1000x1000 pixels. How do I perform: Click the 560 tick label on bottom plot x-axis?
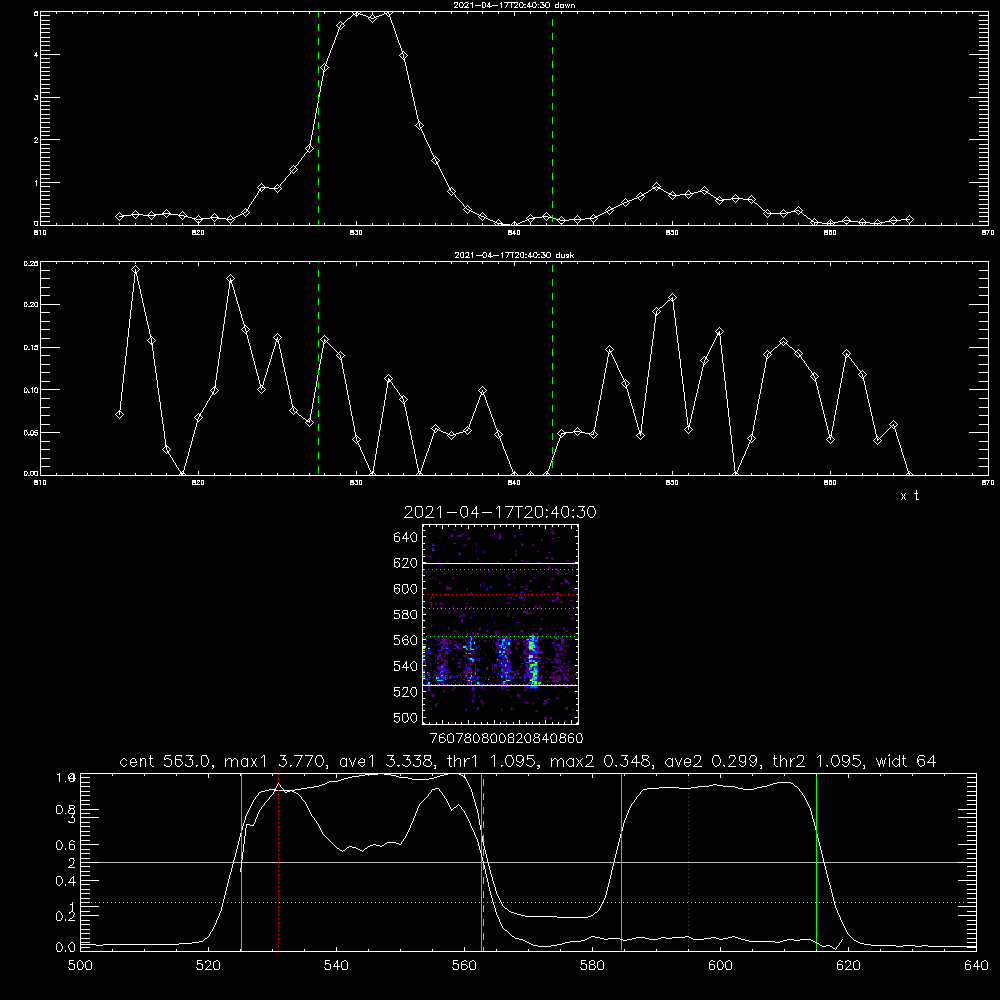pyautogui.click(x=464, y=965)
